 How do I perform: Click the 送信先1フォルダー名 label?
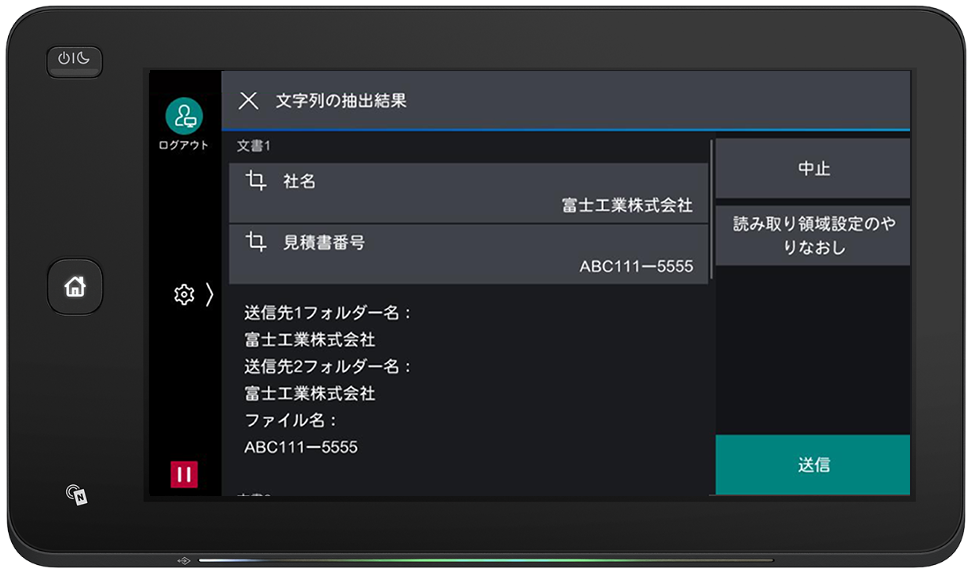click(x=328, y=313)
